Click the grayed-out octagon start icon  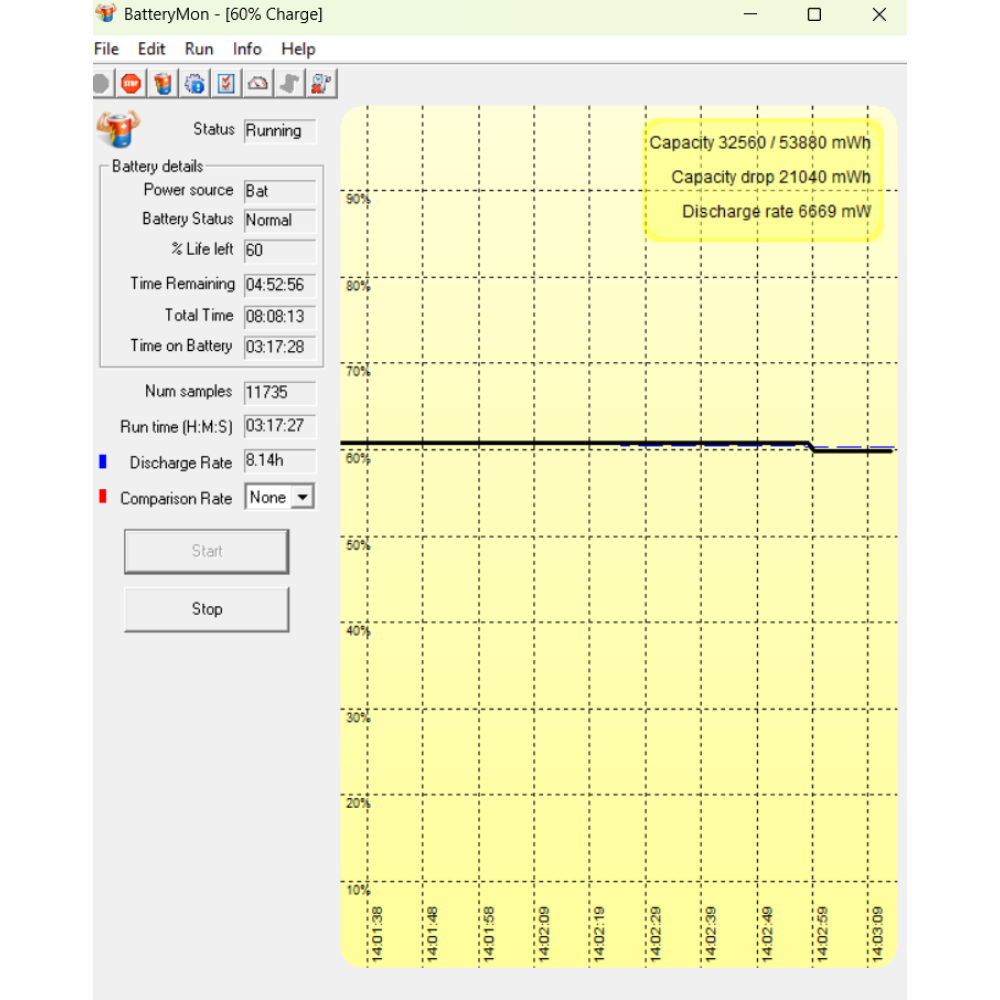pos(100,84)
